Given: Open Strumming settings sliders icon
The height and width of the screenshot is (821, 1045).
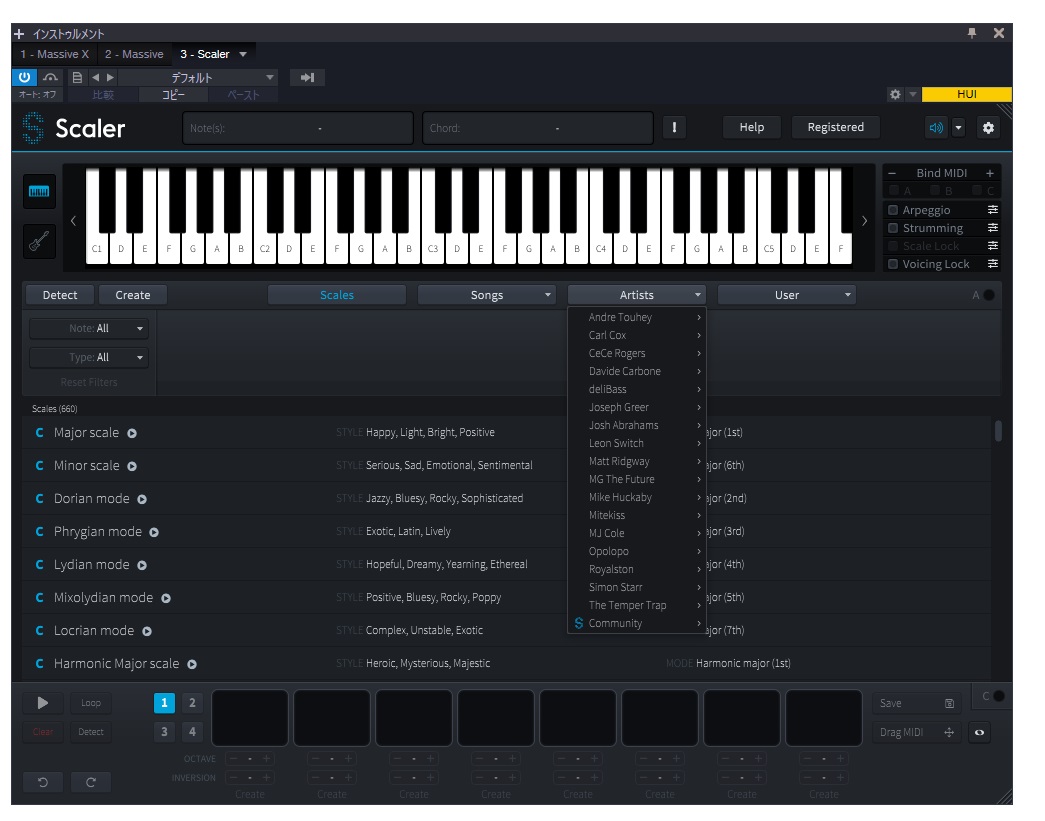Looking at the screenshot, I should click(x=992, y=228).
